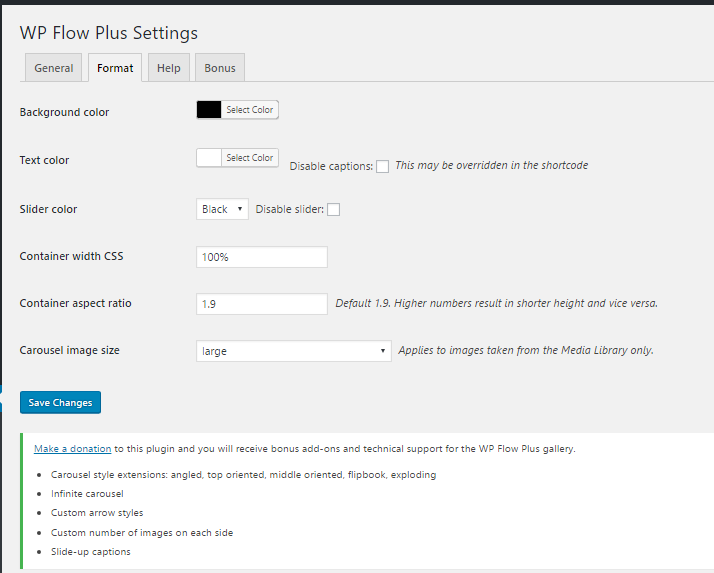The width and height of the screenshot is (714, 573).
Task: Expand the Carousel image size dropdown
Action: (x=294, y=351)
